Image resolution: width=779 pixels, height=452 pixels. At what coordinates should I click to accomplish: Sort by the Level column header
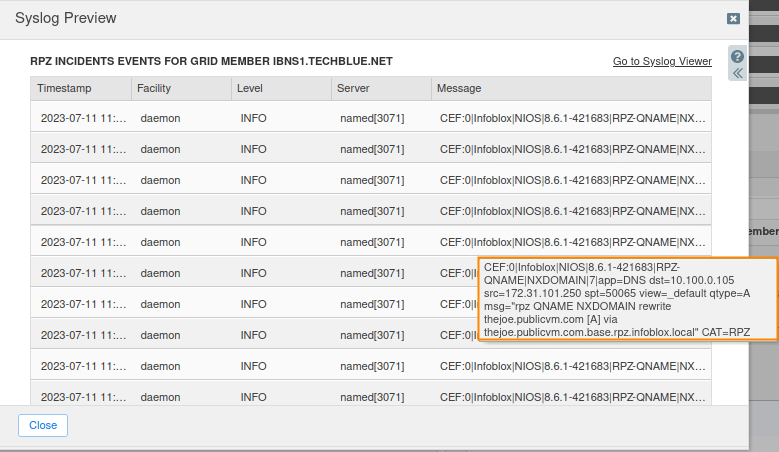(281, 88)
